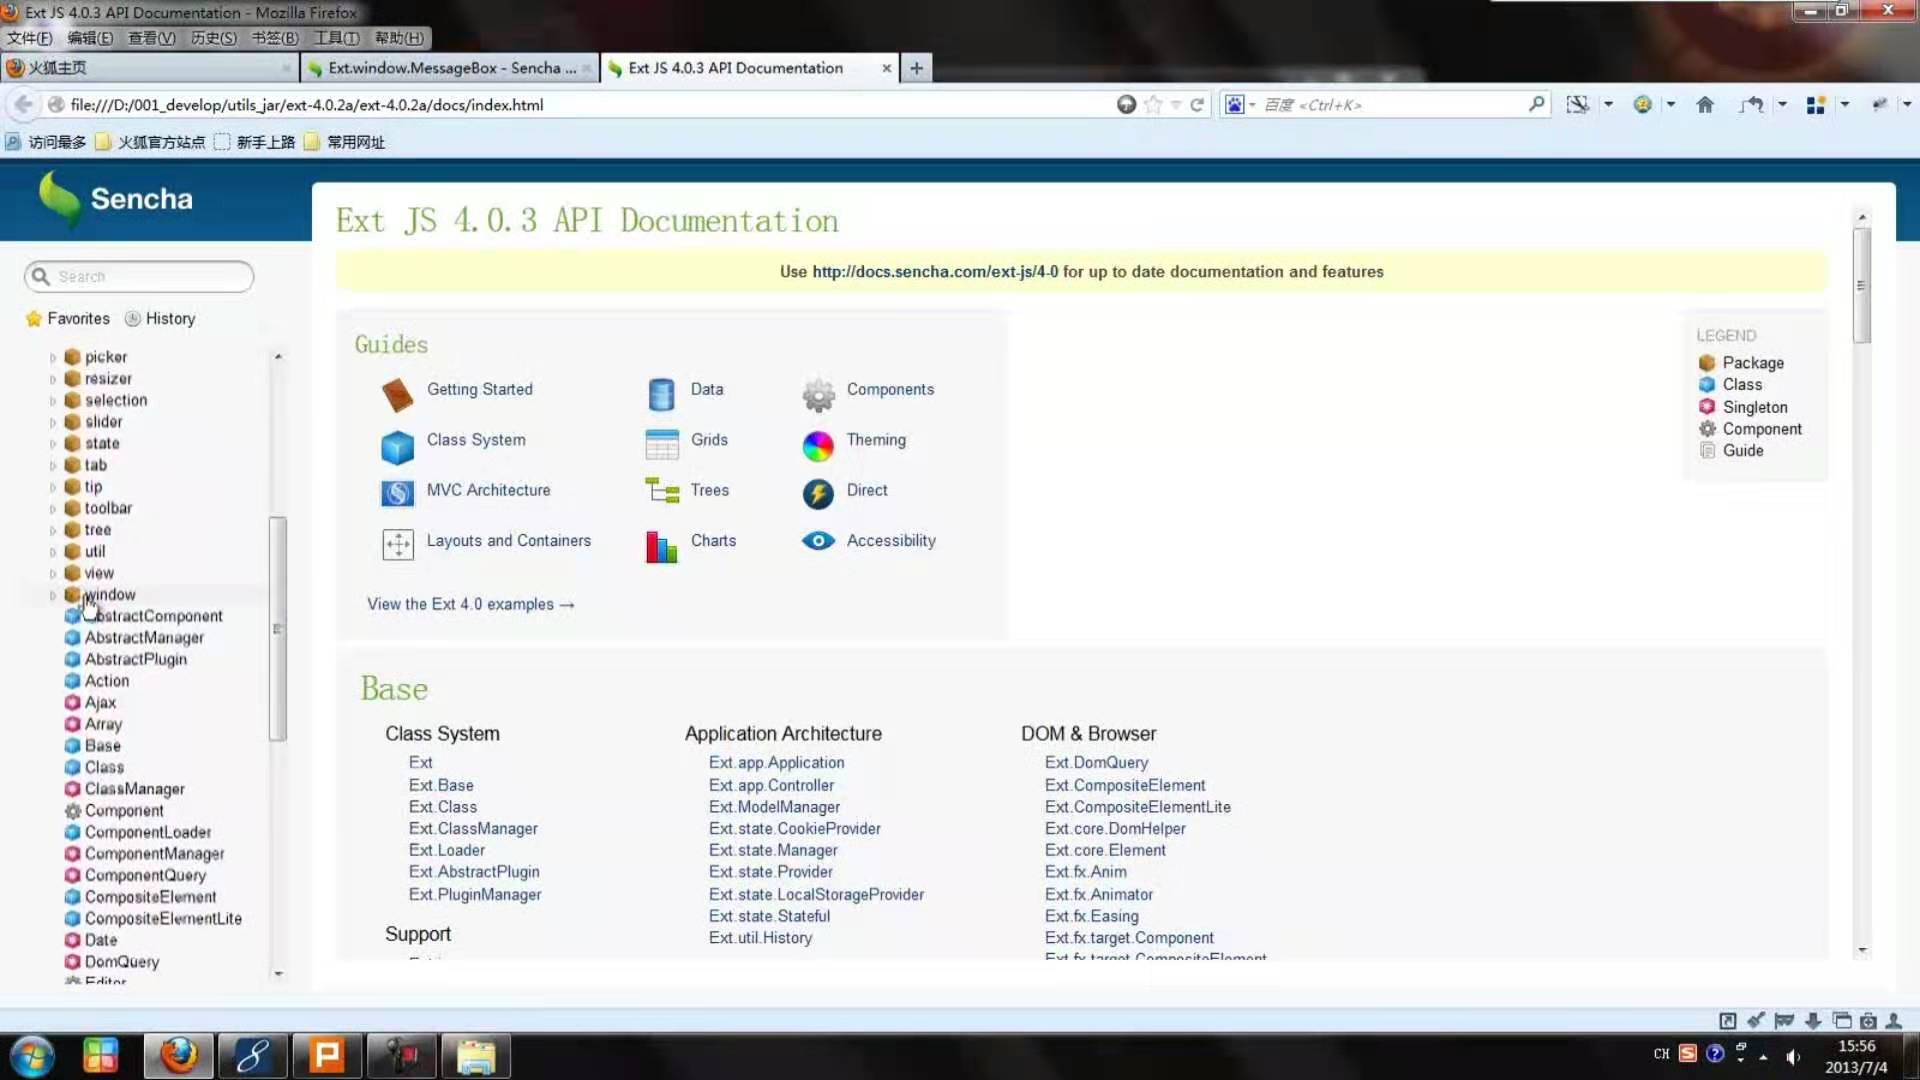The width and height of the screenshot is (1920, 1080).
Task: Expand the toolbar package tree node
Action: coord(53,509)
